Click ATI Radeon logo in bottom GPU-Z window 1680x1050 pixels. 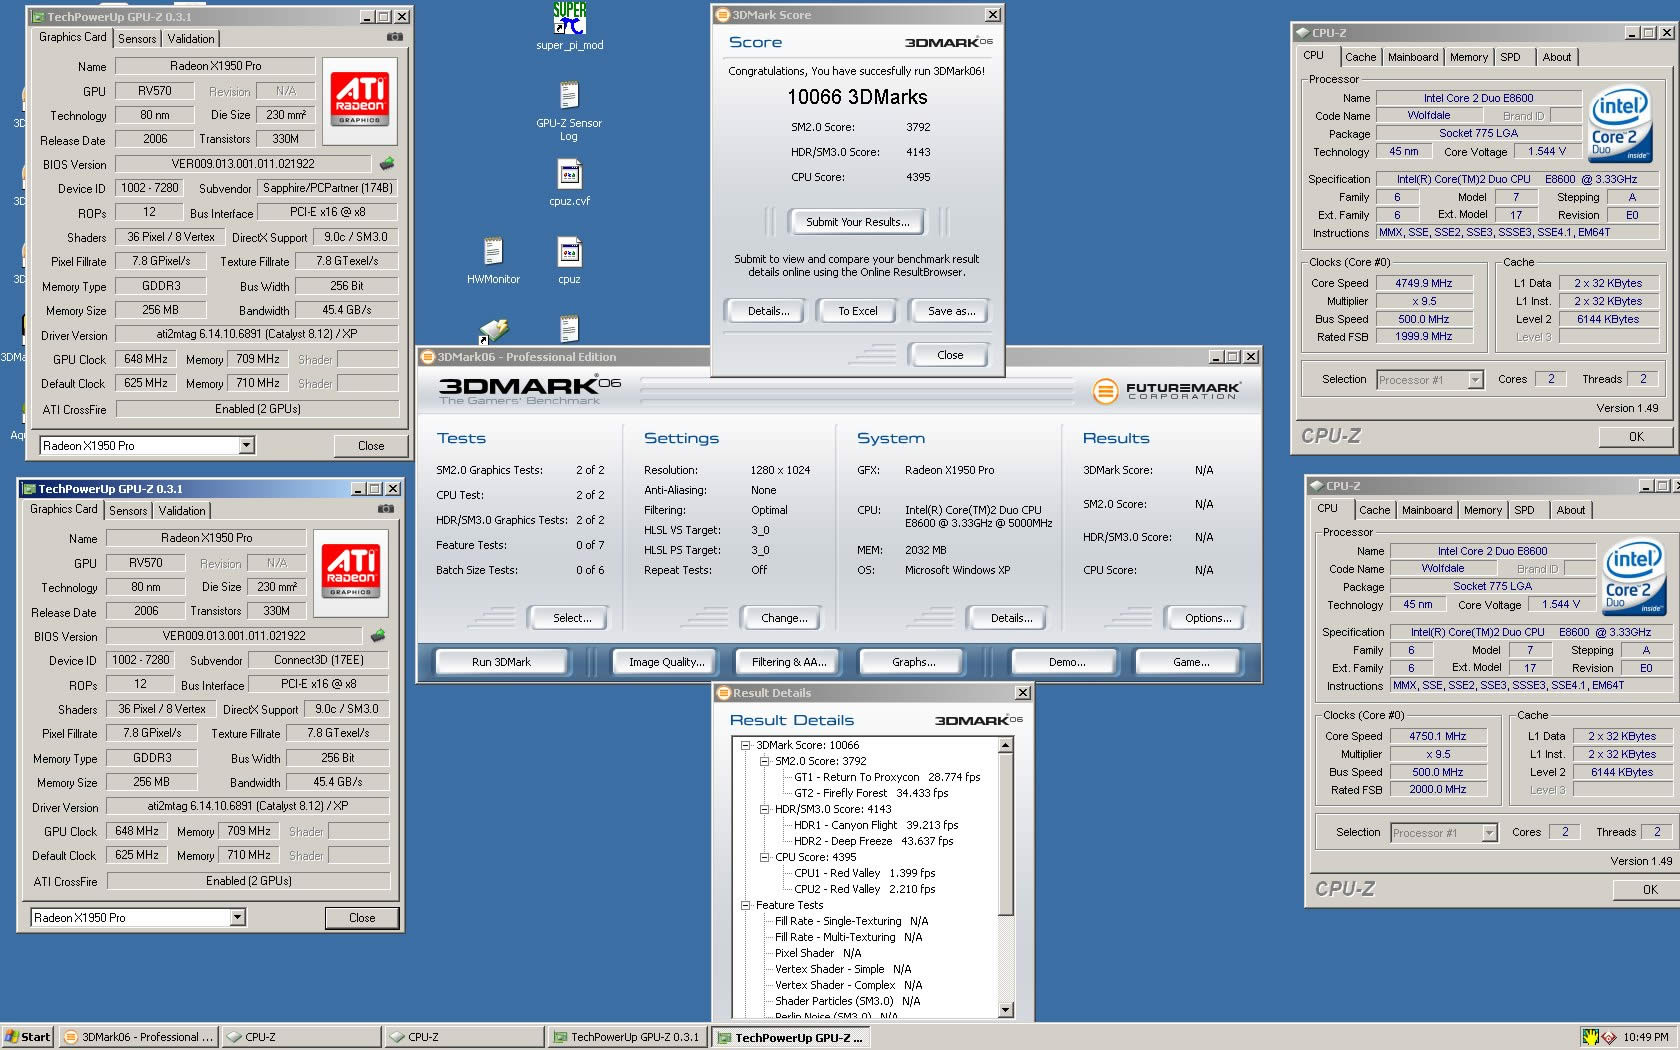pyautogui.click(x=351, y=571)
